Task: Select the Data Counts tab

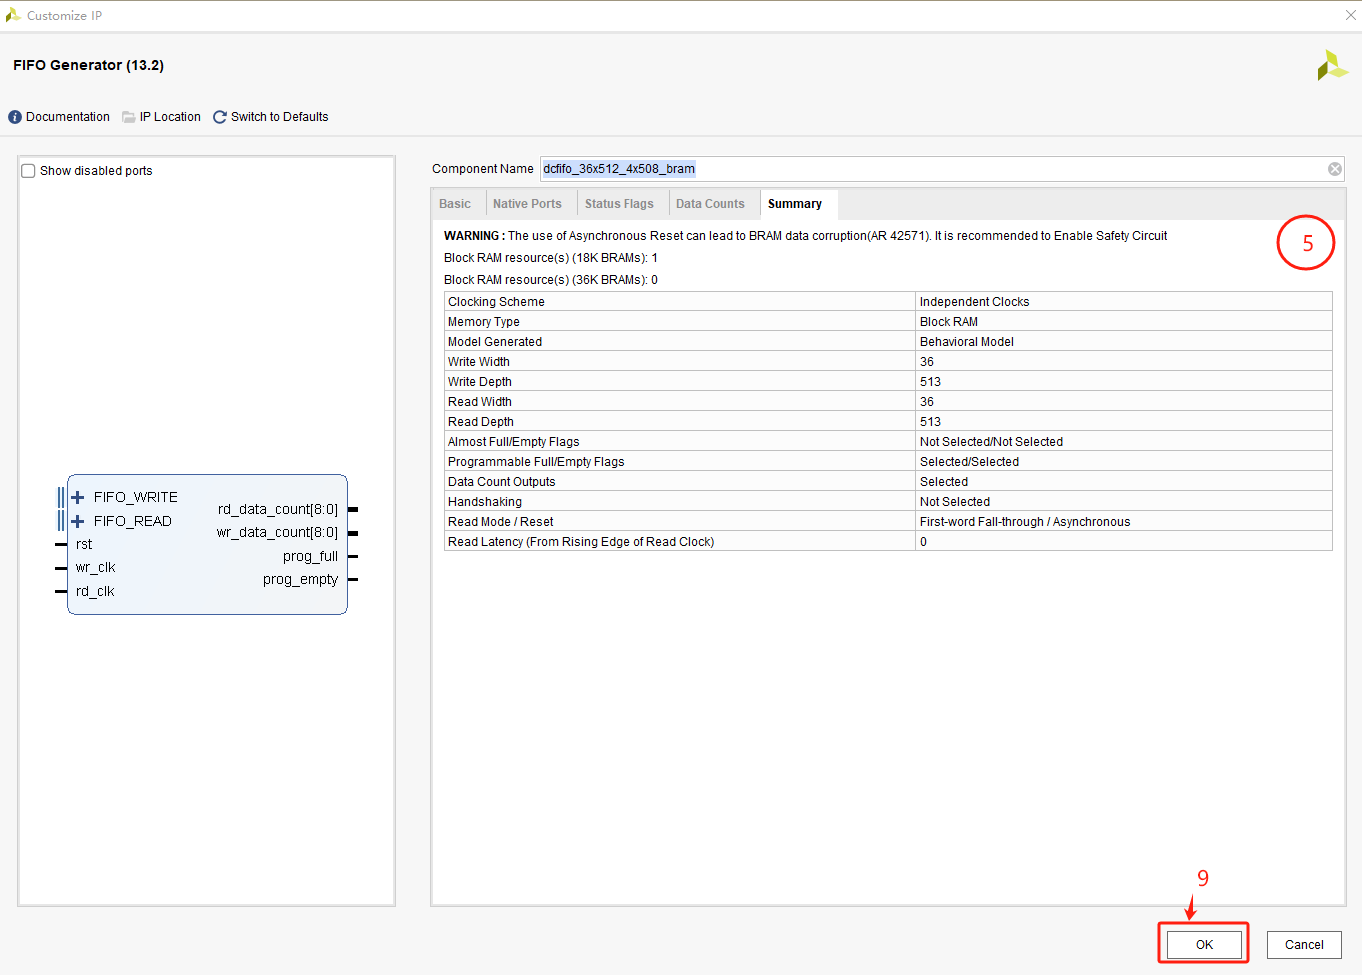Action: coord(710,204)
